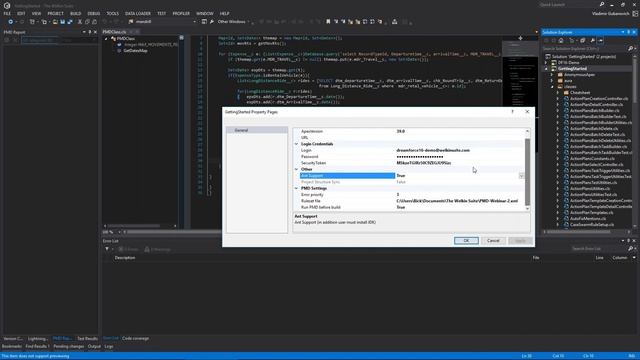Click the Description column header in Error List
The height and width of the screenshot is (360, 640).
125,258
